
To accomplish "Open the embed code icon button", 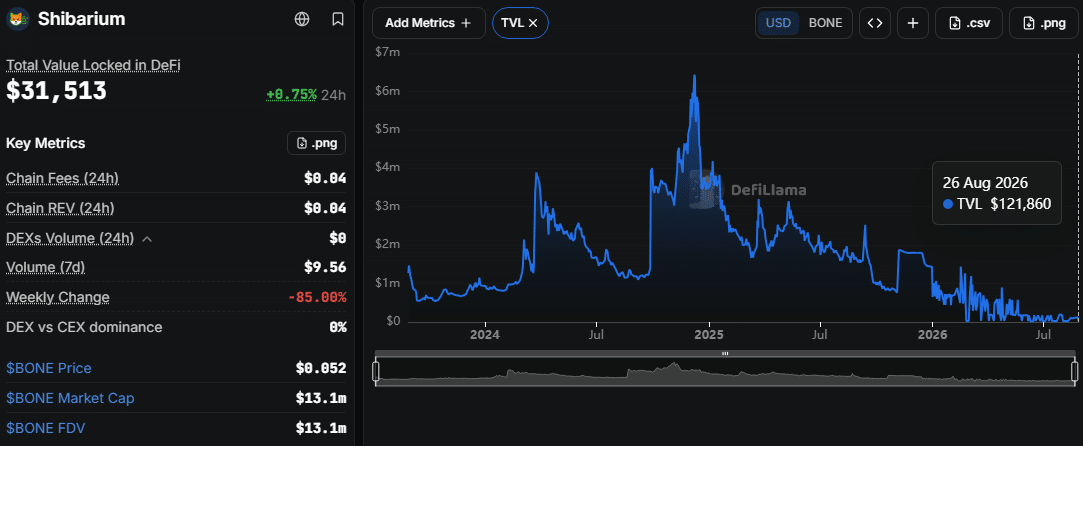I will click(x=874, y=23).
